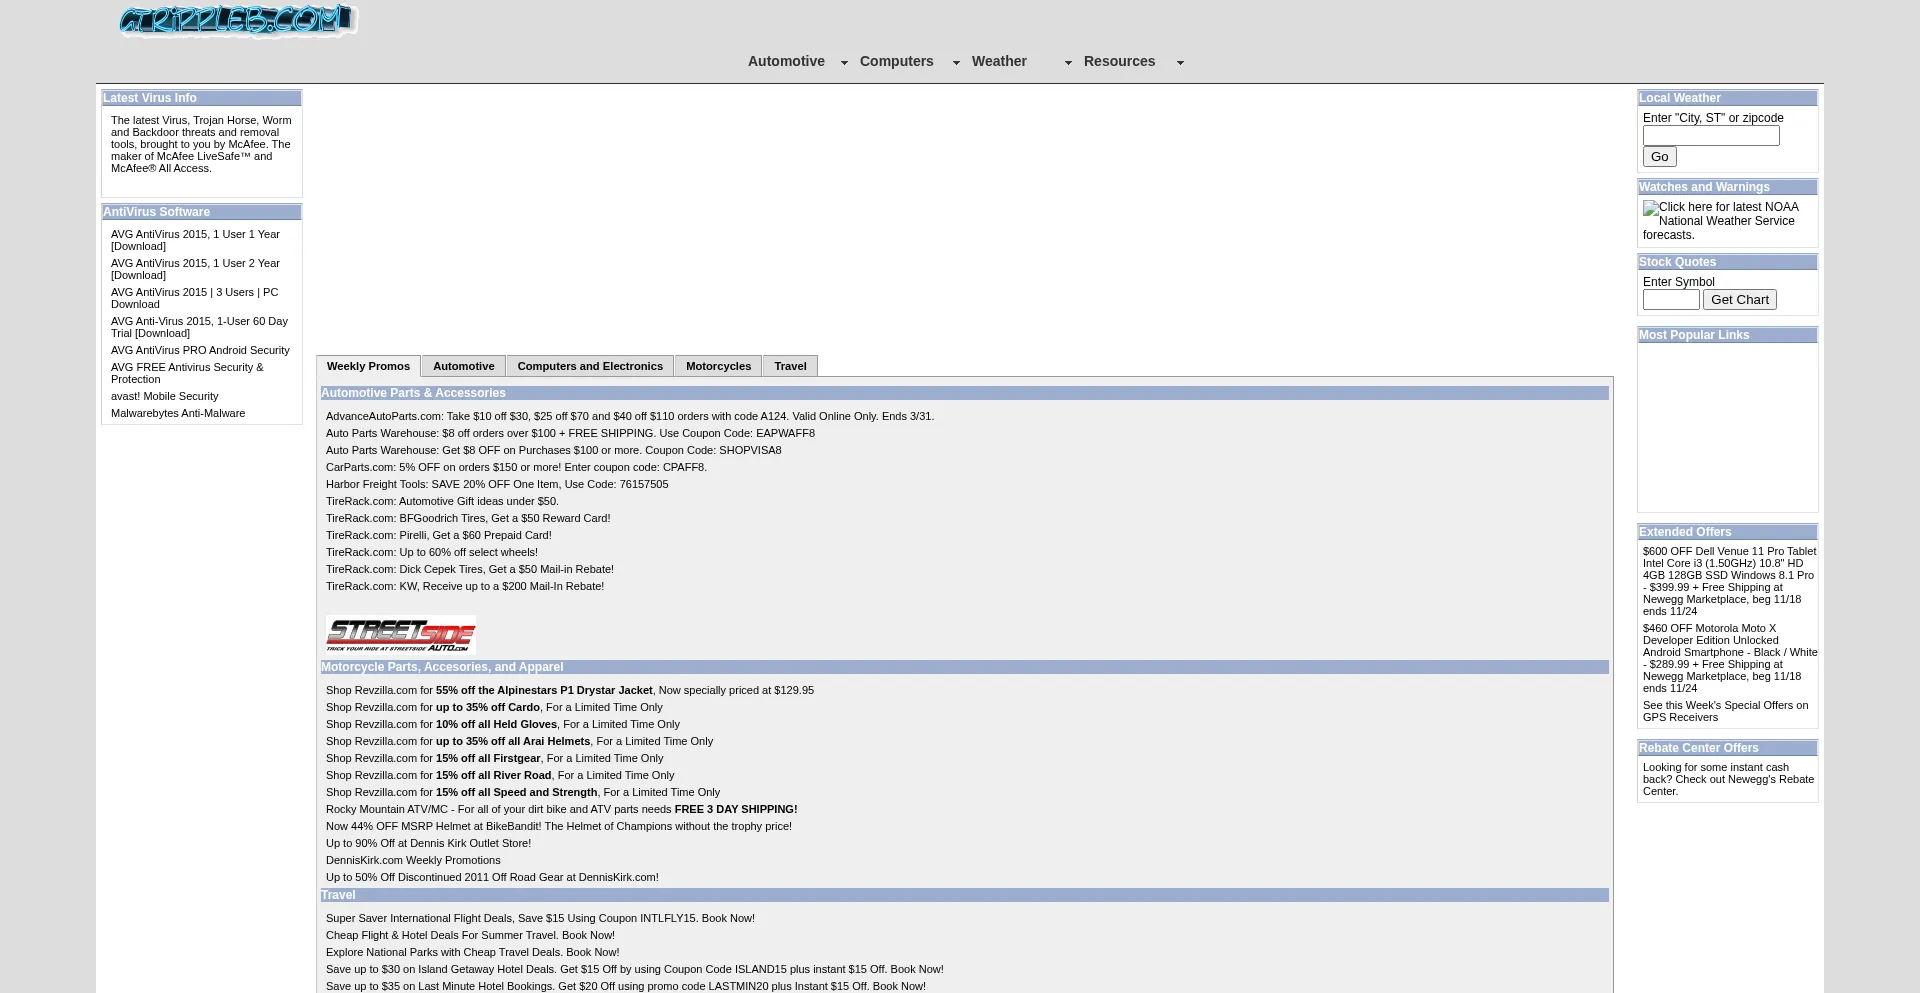Click the StreetSide Auto banner logo
Image resolution: width=1920 pixels, height=993 pixels.
point(400,635)
